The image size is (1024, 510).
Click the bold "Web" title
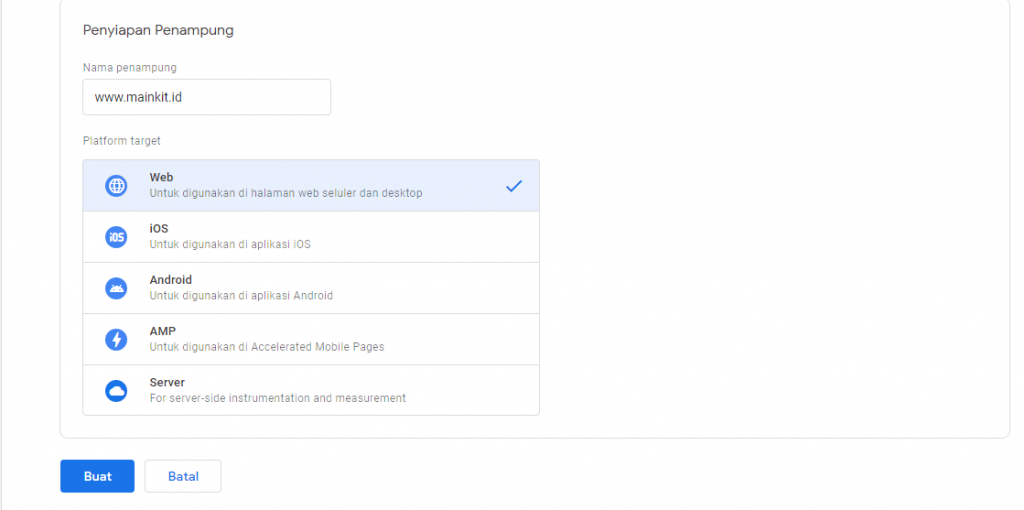click(x=161, y=177)
